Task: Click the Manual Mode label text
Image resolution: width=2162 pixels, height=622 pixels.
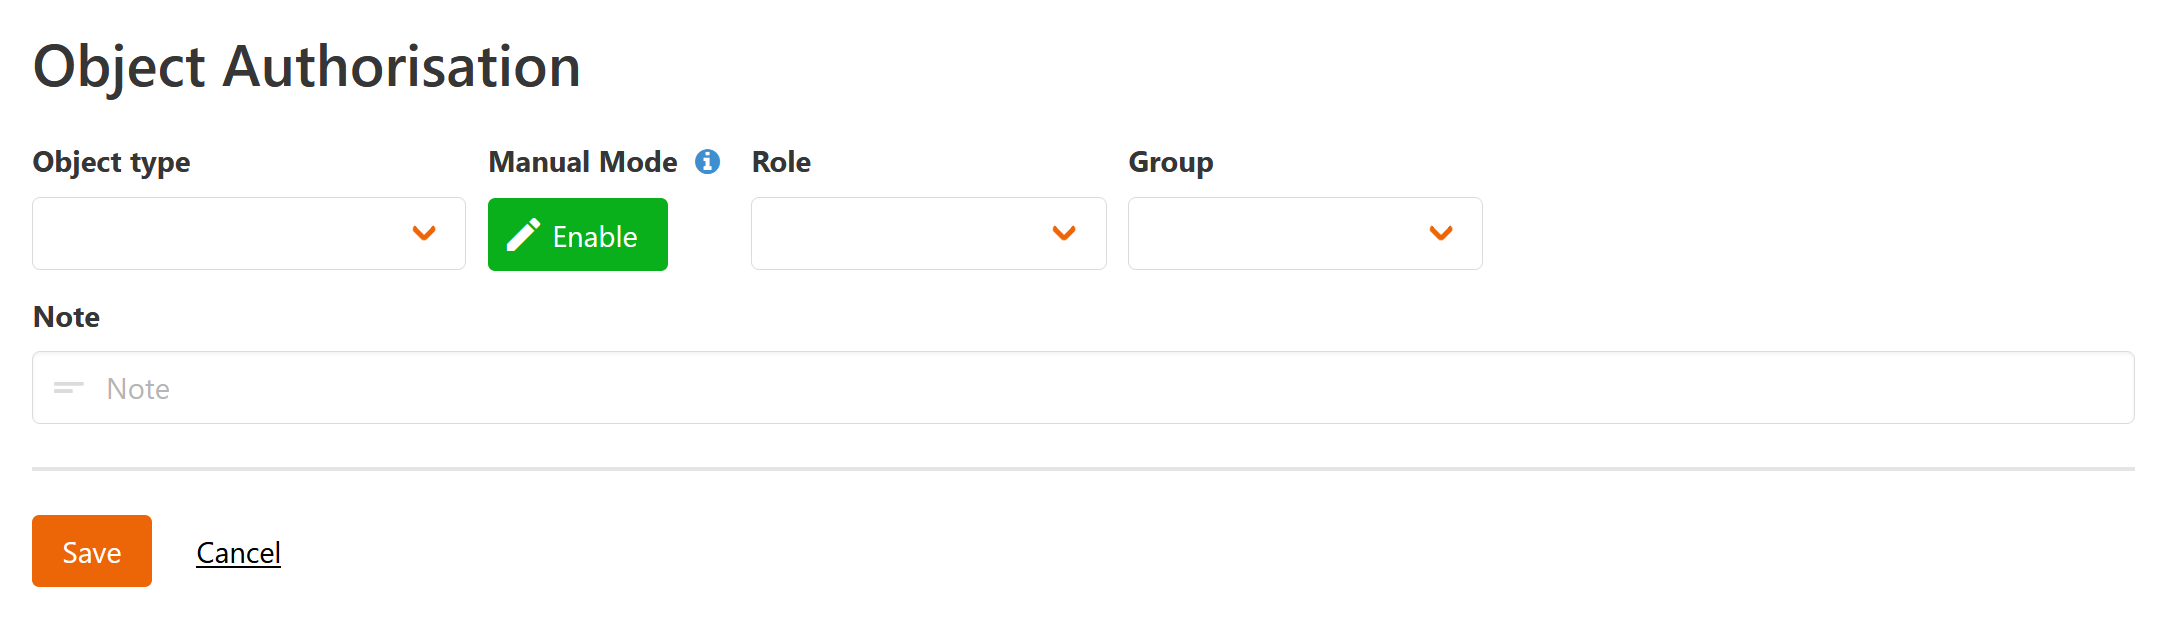Action: click(x=583, y=162)
